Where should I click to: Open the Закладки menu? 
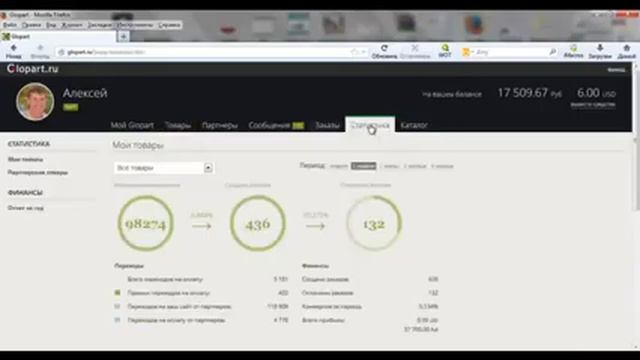(x=99, y=25)
